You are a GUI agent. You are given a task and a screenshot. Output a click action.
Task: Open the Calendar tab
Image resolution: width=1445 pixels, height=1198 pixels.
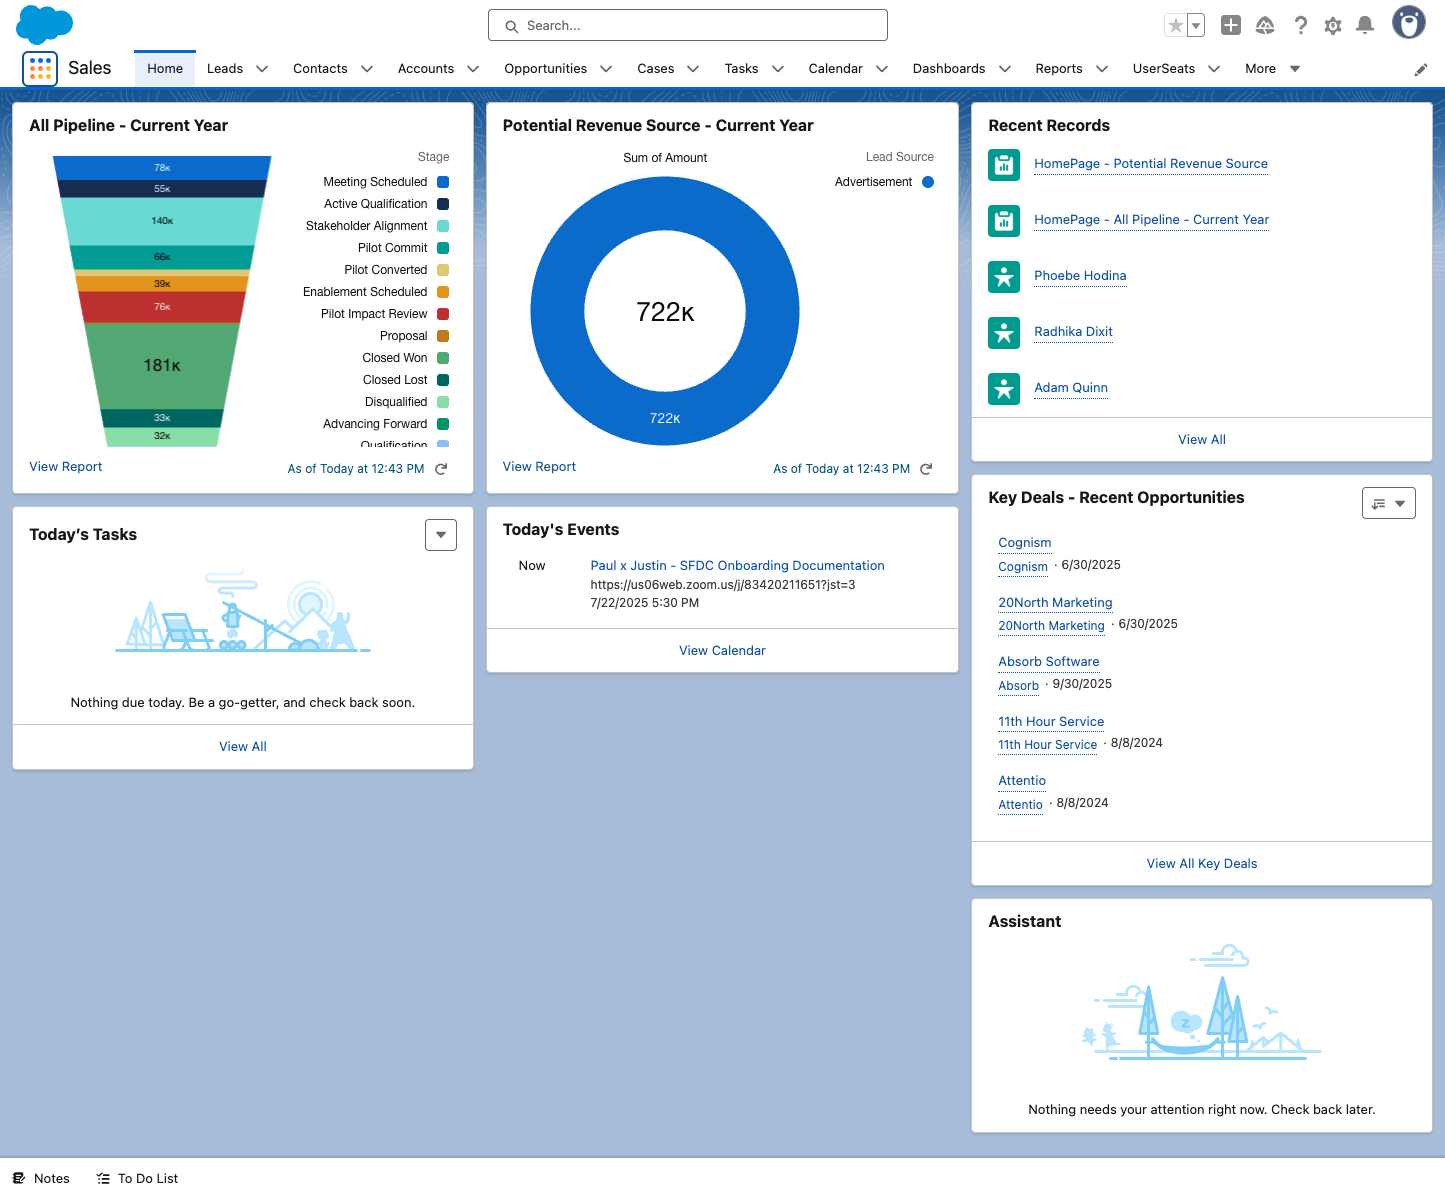[x=835, y=69]
